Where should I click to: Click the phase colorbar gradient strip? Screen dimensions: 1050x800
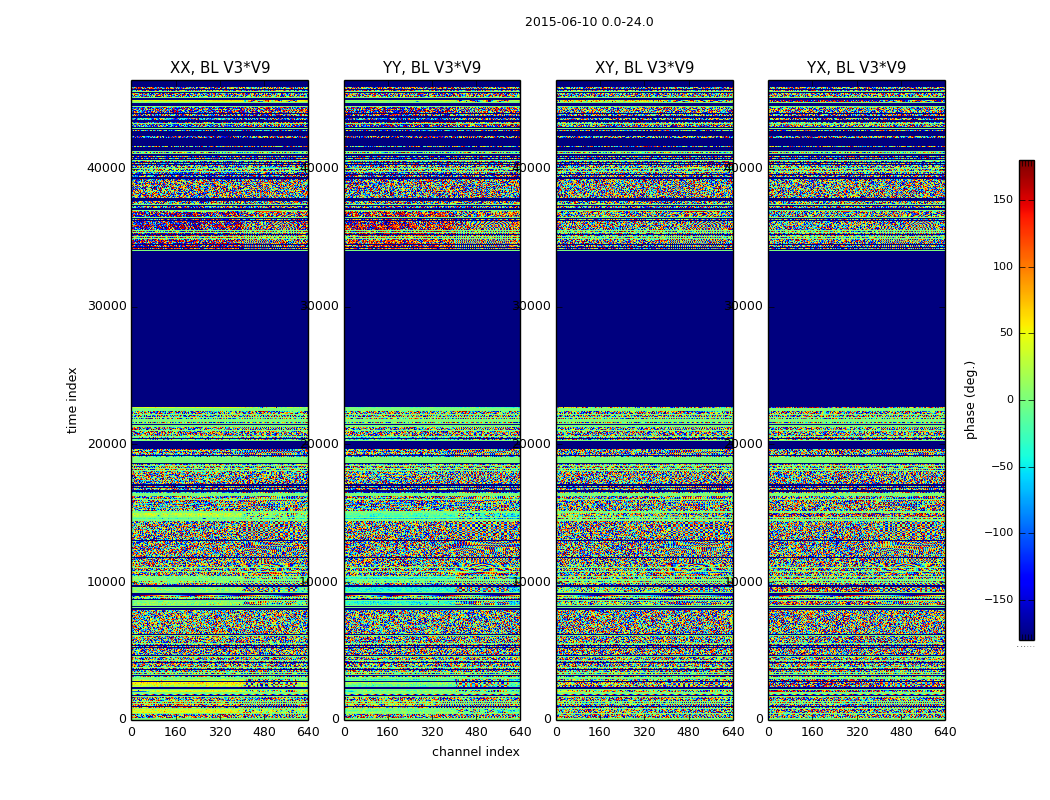coord(1027,400)
